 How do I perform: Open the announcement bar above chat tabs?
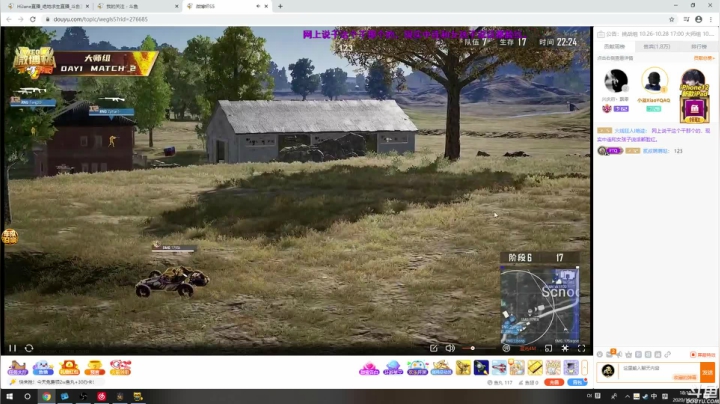pyautogui.click(x=656, y=34)
